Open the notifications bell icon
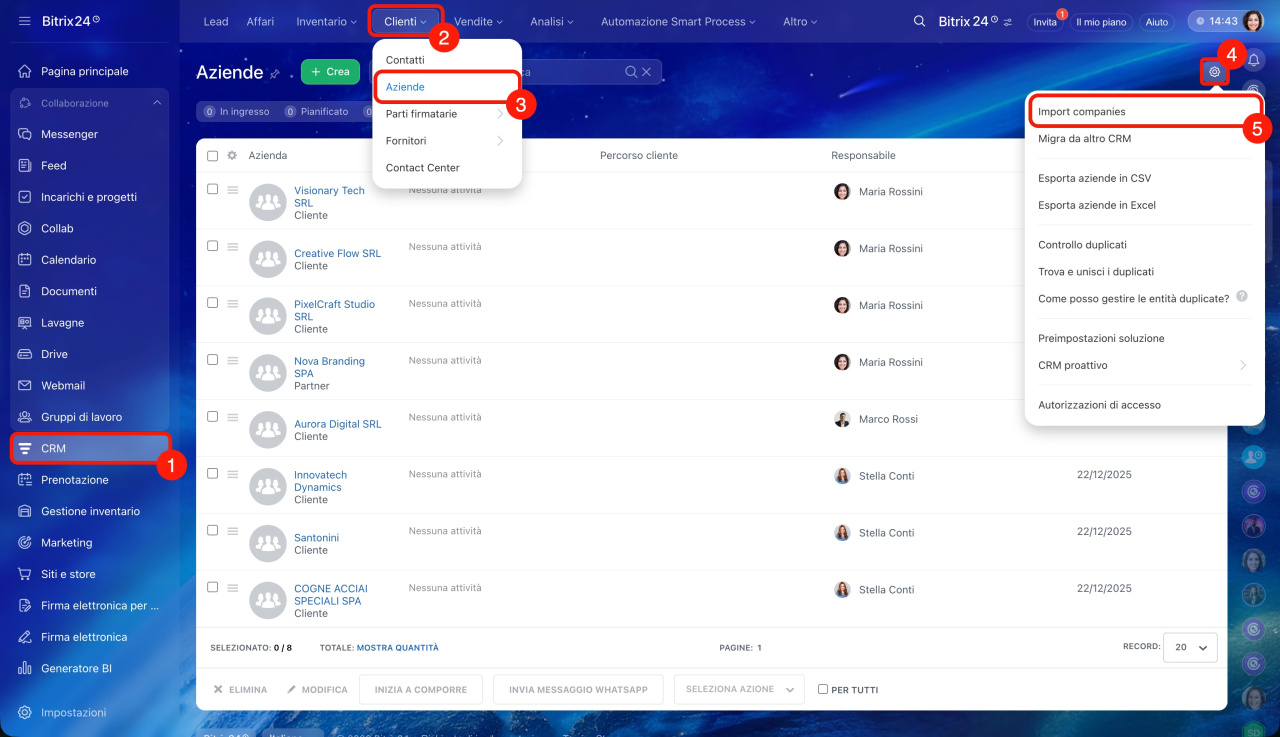 pyautogui.click(x=1253, y=61)
